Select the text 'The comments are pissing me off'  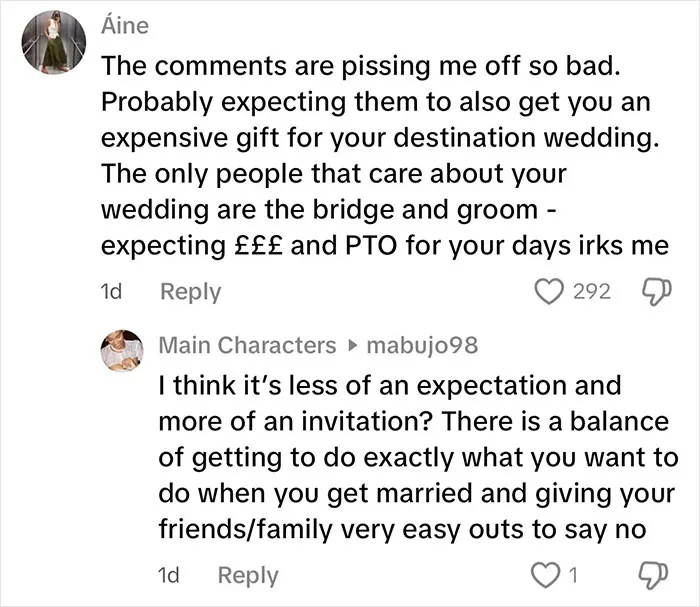pyautogui.click(x=310, y=66)
